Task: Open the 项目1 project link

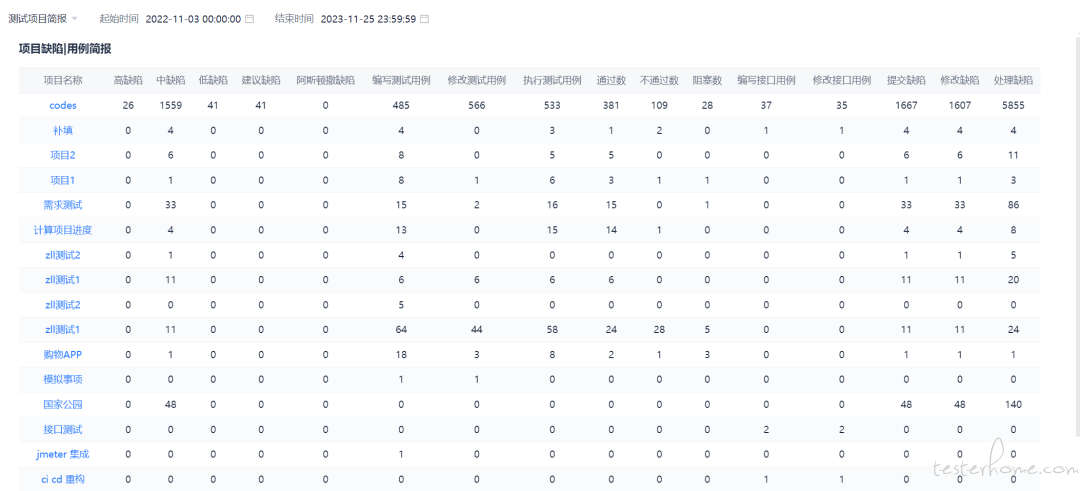Action: coord(63,180)
